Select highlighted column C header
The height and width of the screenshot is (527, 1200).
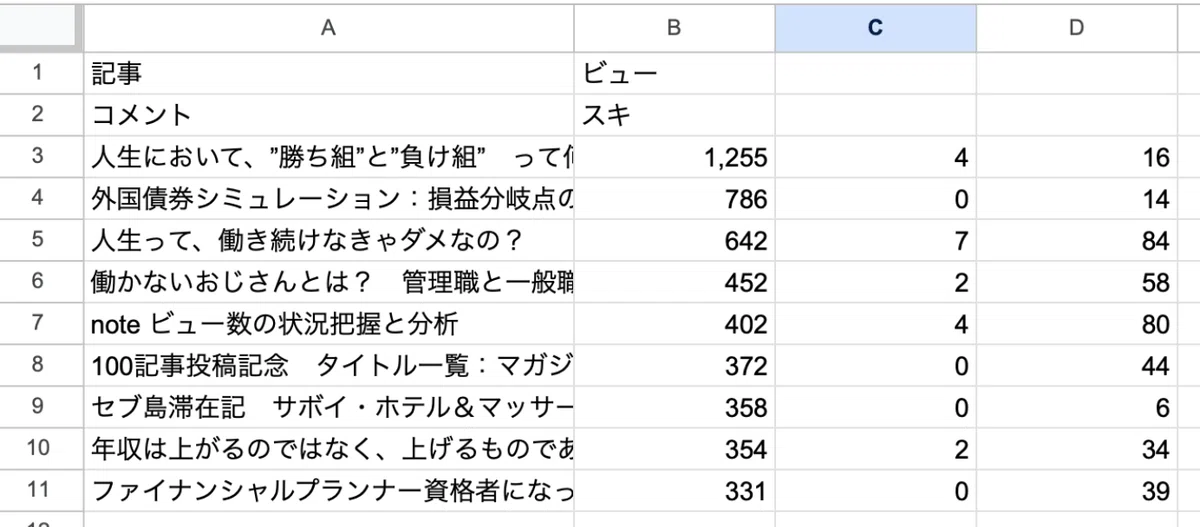[x=875, y=28]
